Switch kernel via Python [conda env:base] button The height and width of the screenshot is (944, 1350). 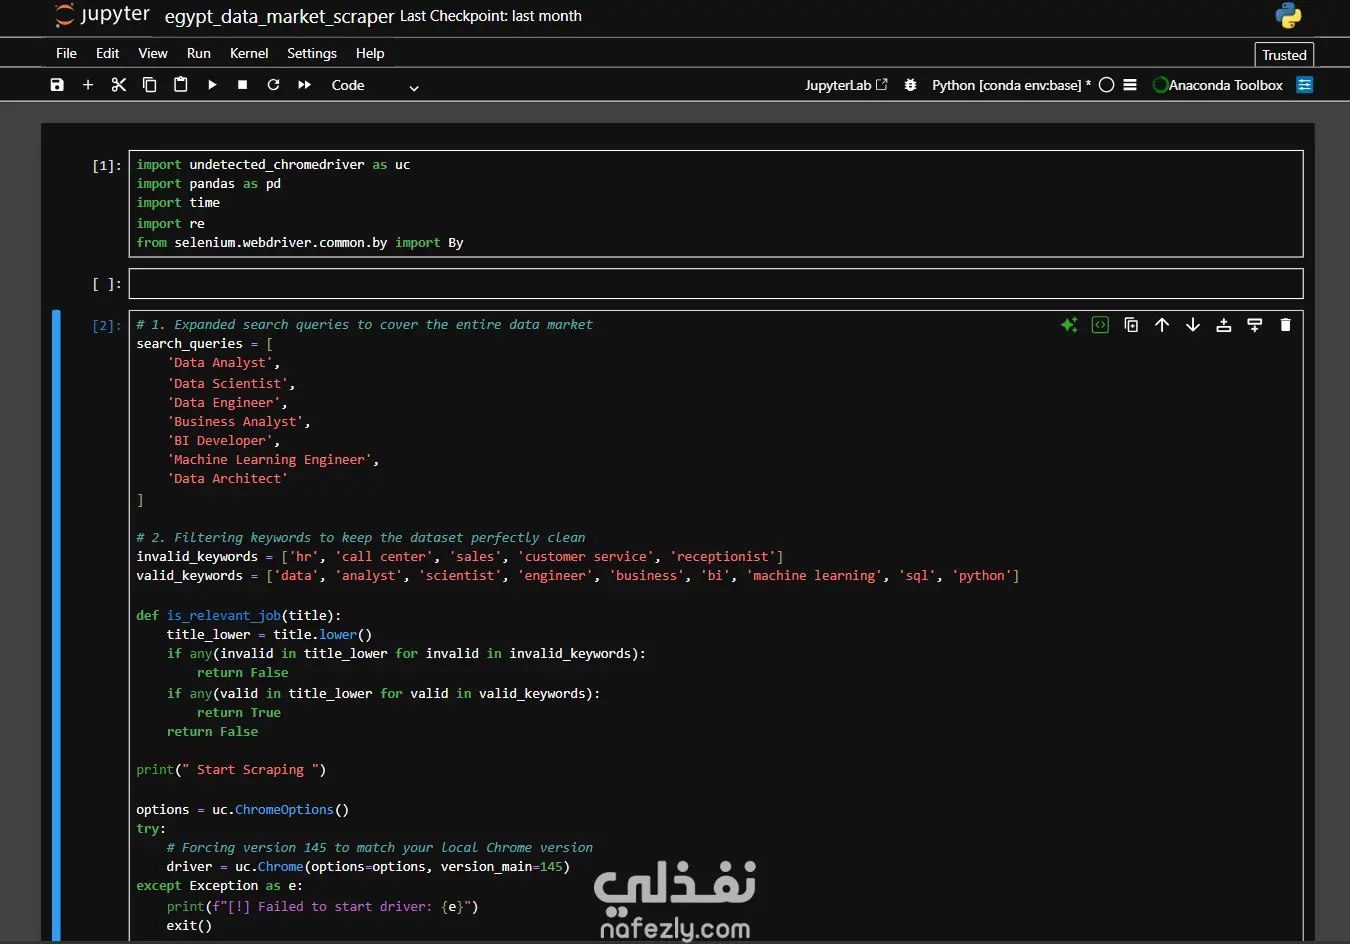tap(1011, 85)
